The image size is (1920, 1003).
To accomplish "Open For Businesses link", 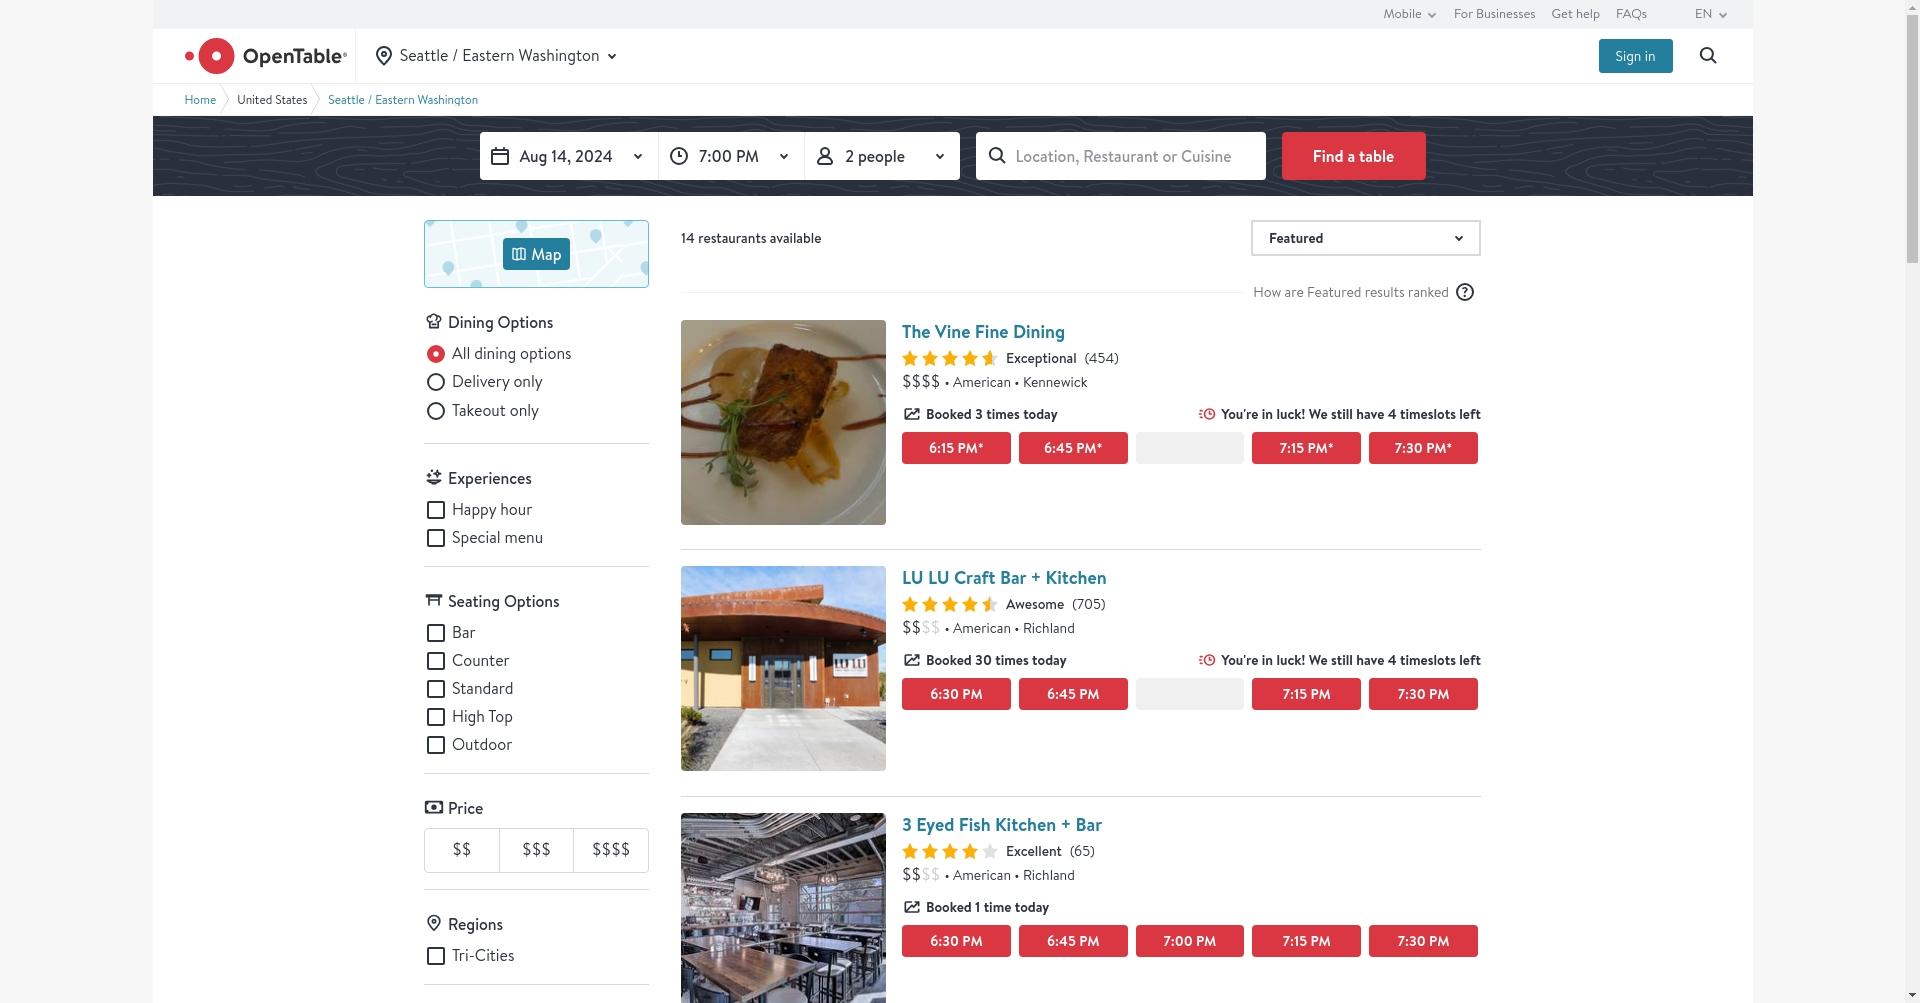I will coord(1494,14).
